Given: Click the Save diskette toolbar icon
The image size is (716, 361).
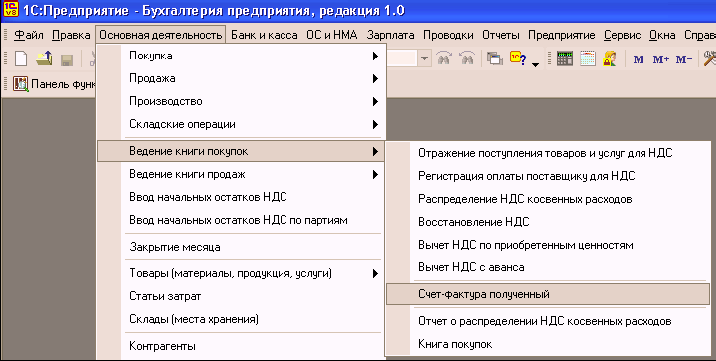Looking at the screenshot, I should coord(67,60).
